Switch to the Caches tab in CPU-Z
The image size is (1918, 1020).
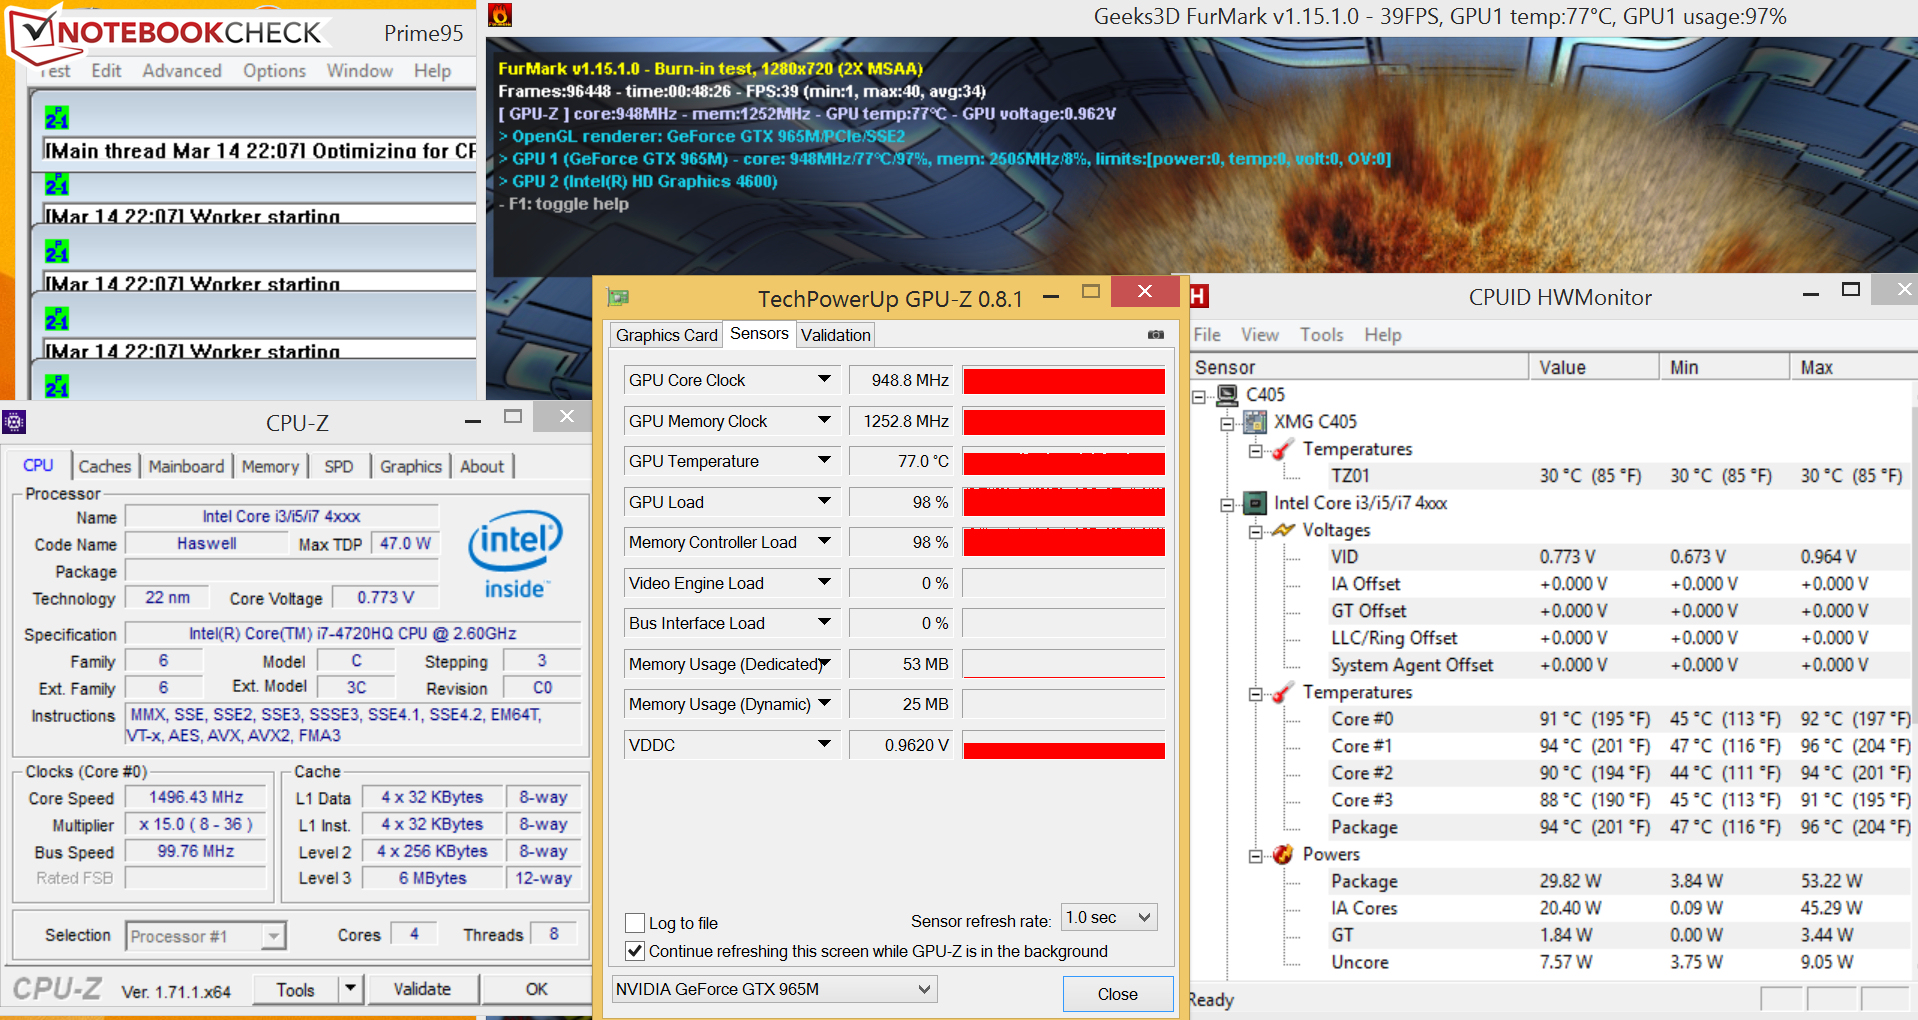(x=105, y=466)
